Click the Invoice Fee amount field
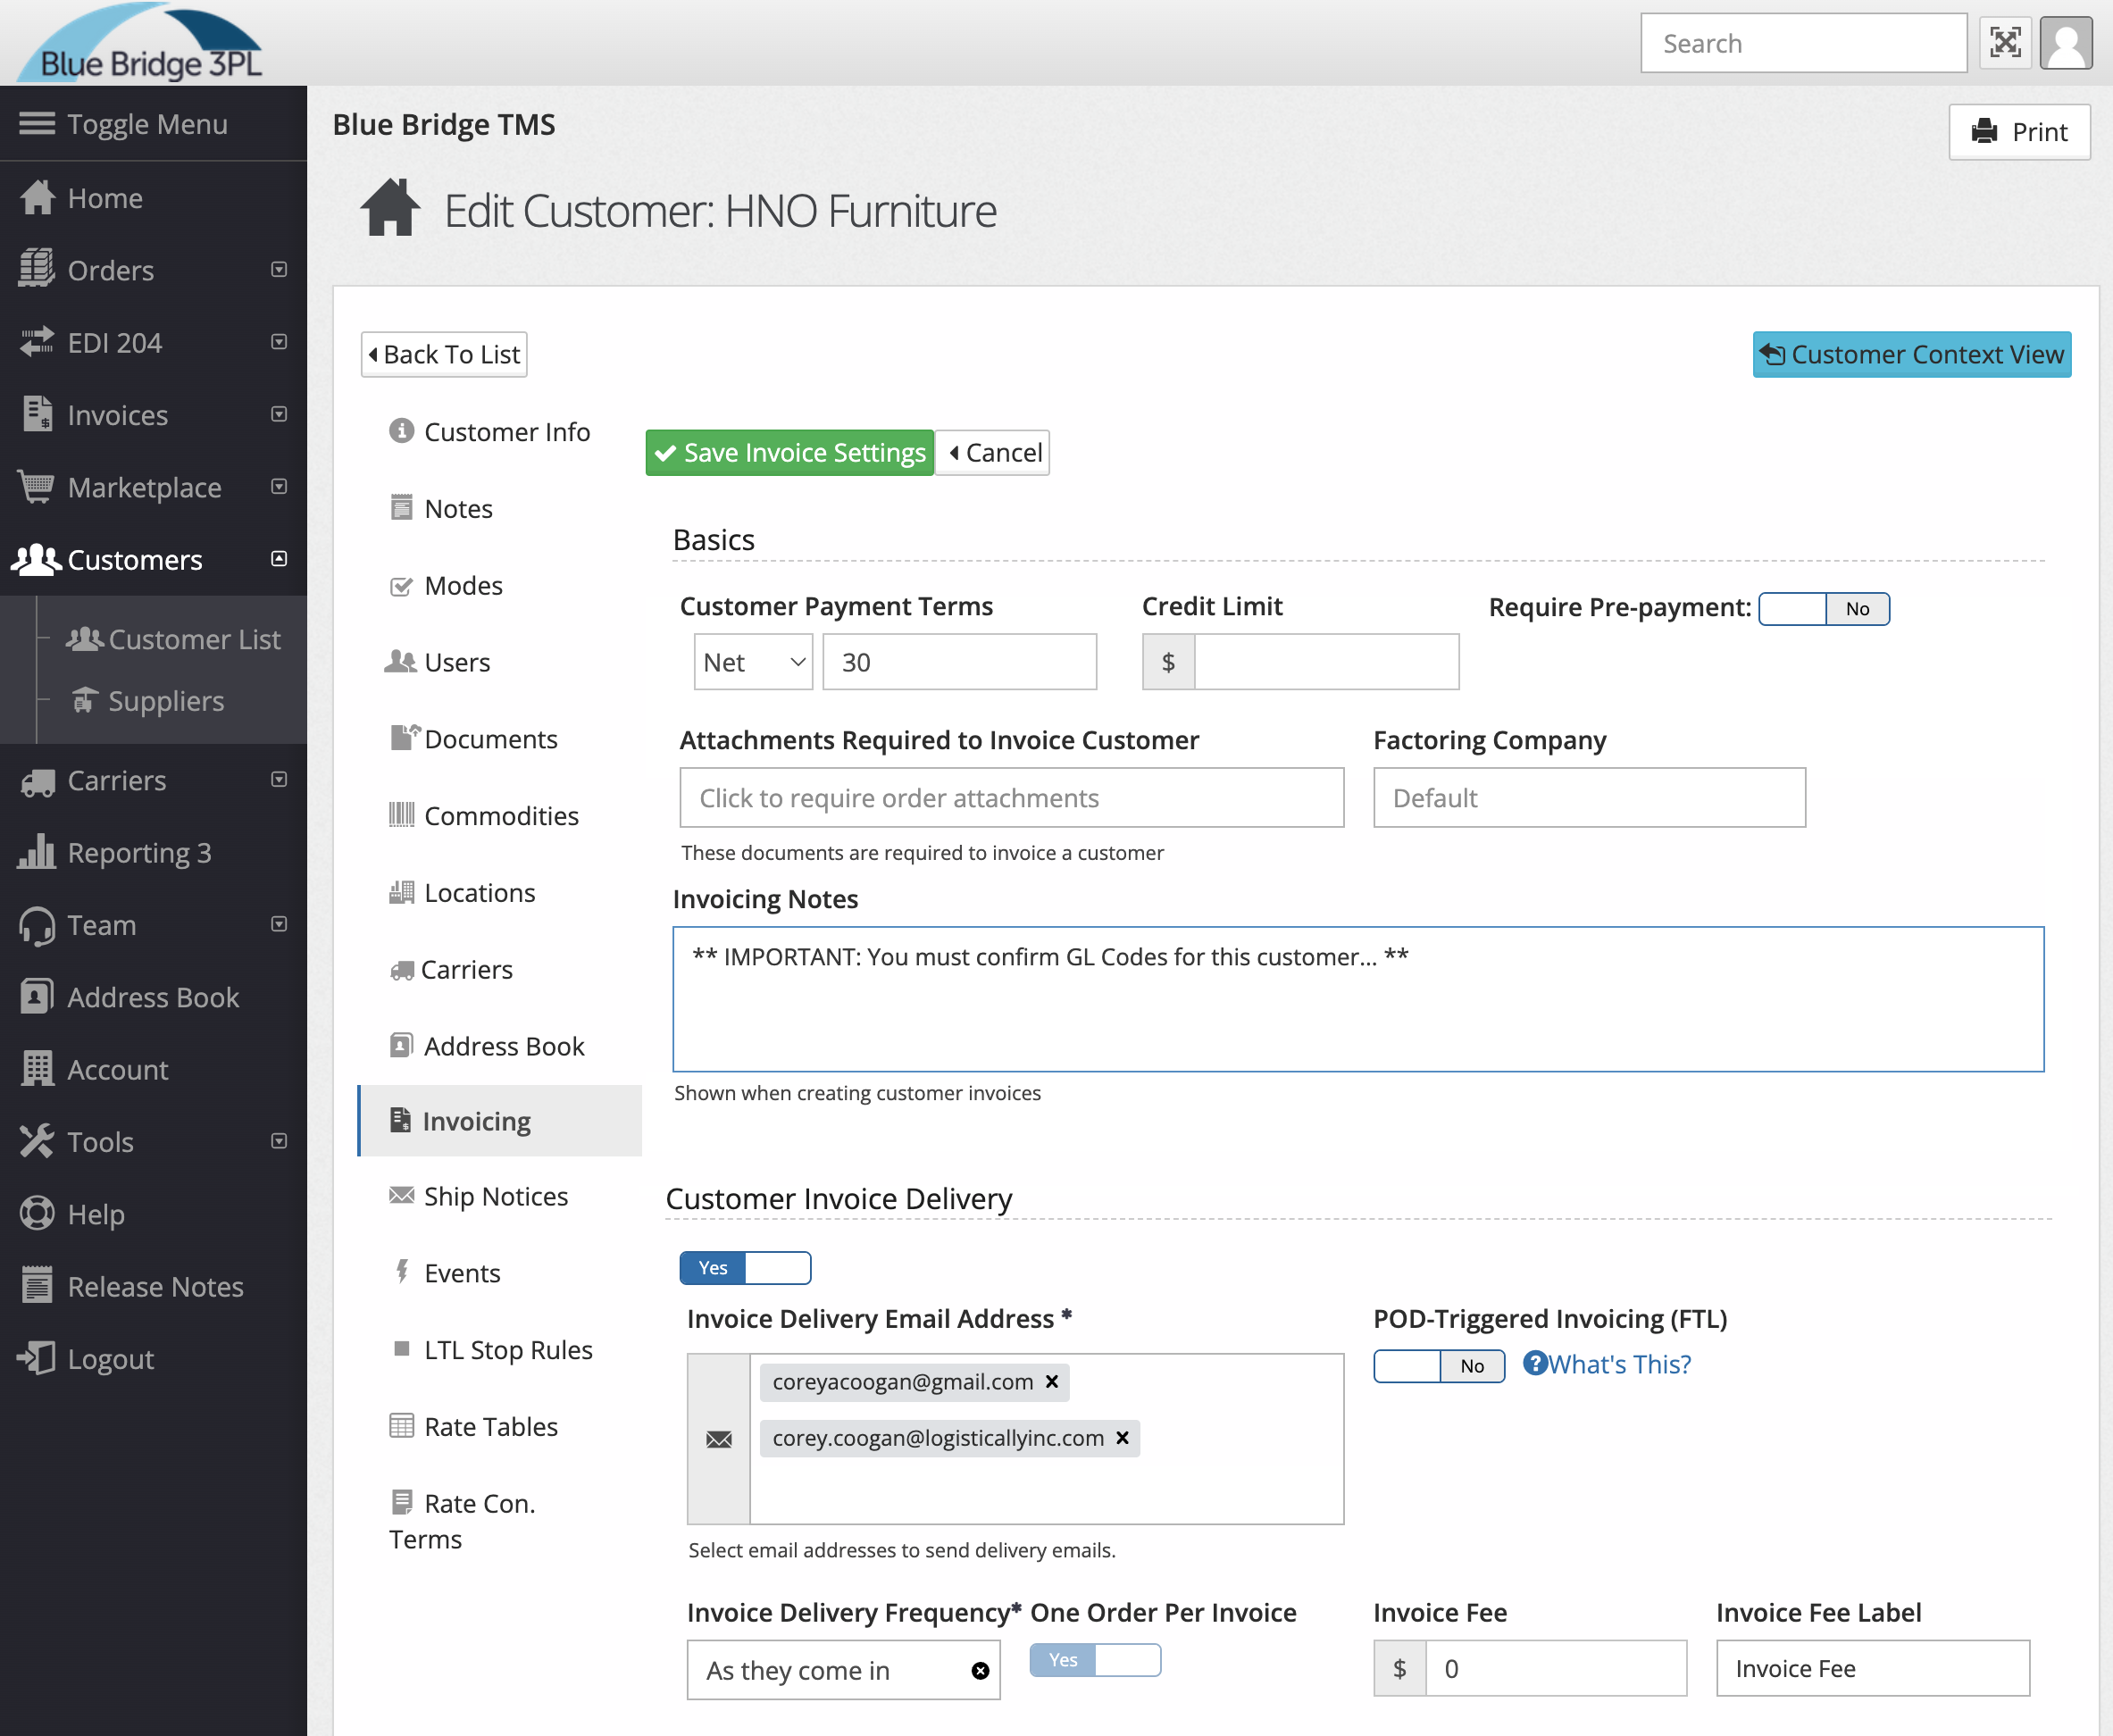Screen dimensions: 2113x1736 1556,1668
